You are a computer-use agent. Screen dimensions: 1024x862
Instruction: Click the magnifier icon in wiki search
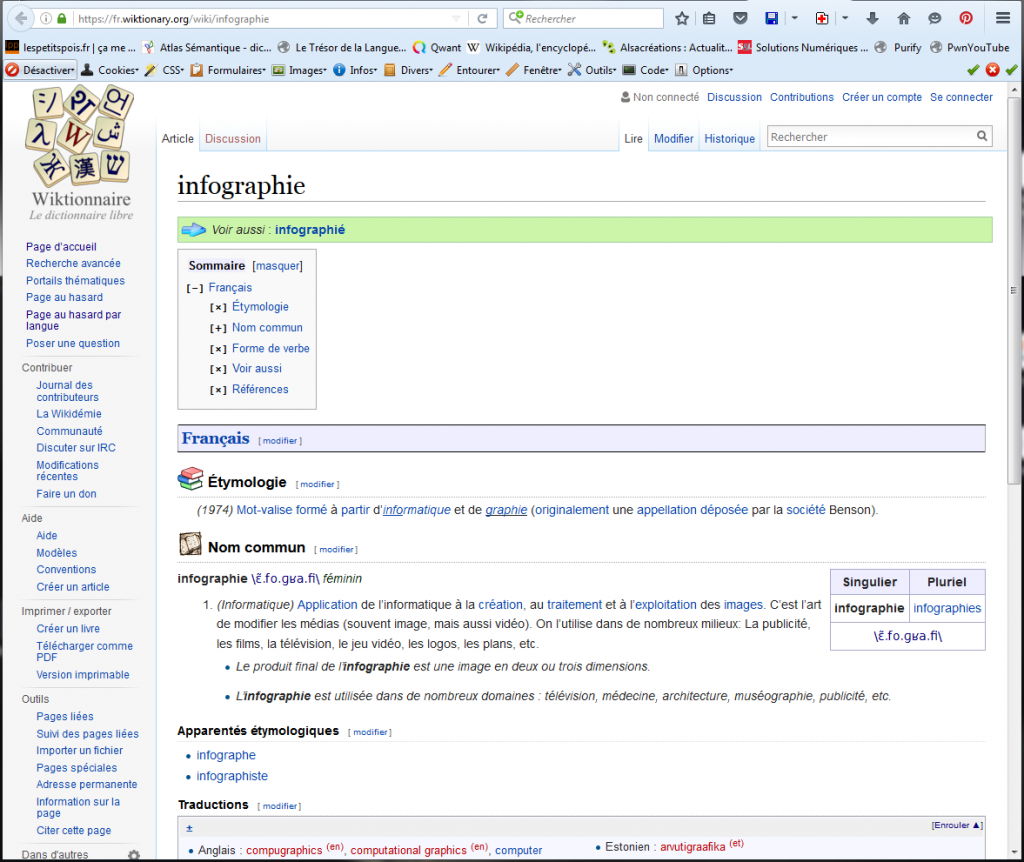point(982,137)
